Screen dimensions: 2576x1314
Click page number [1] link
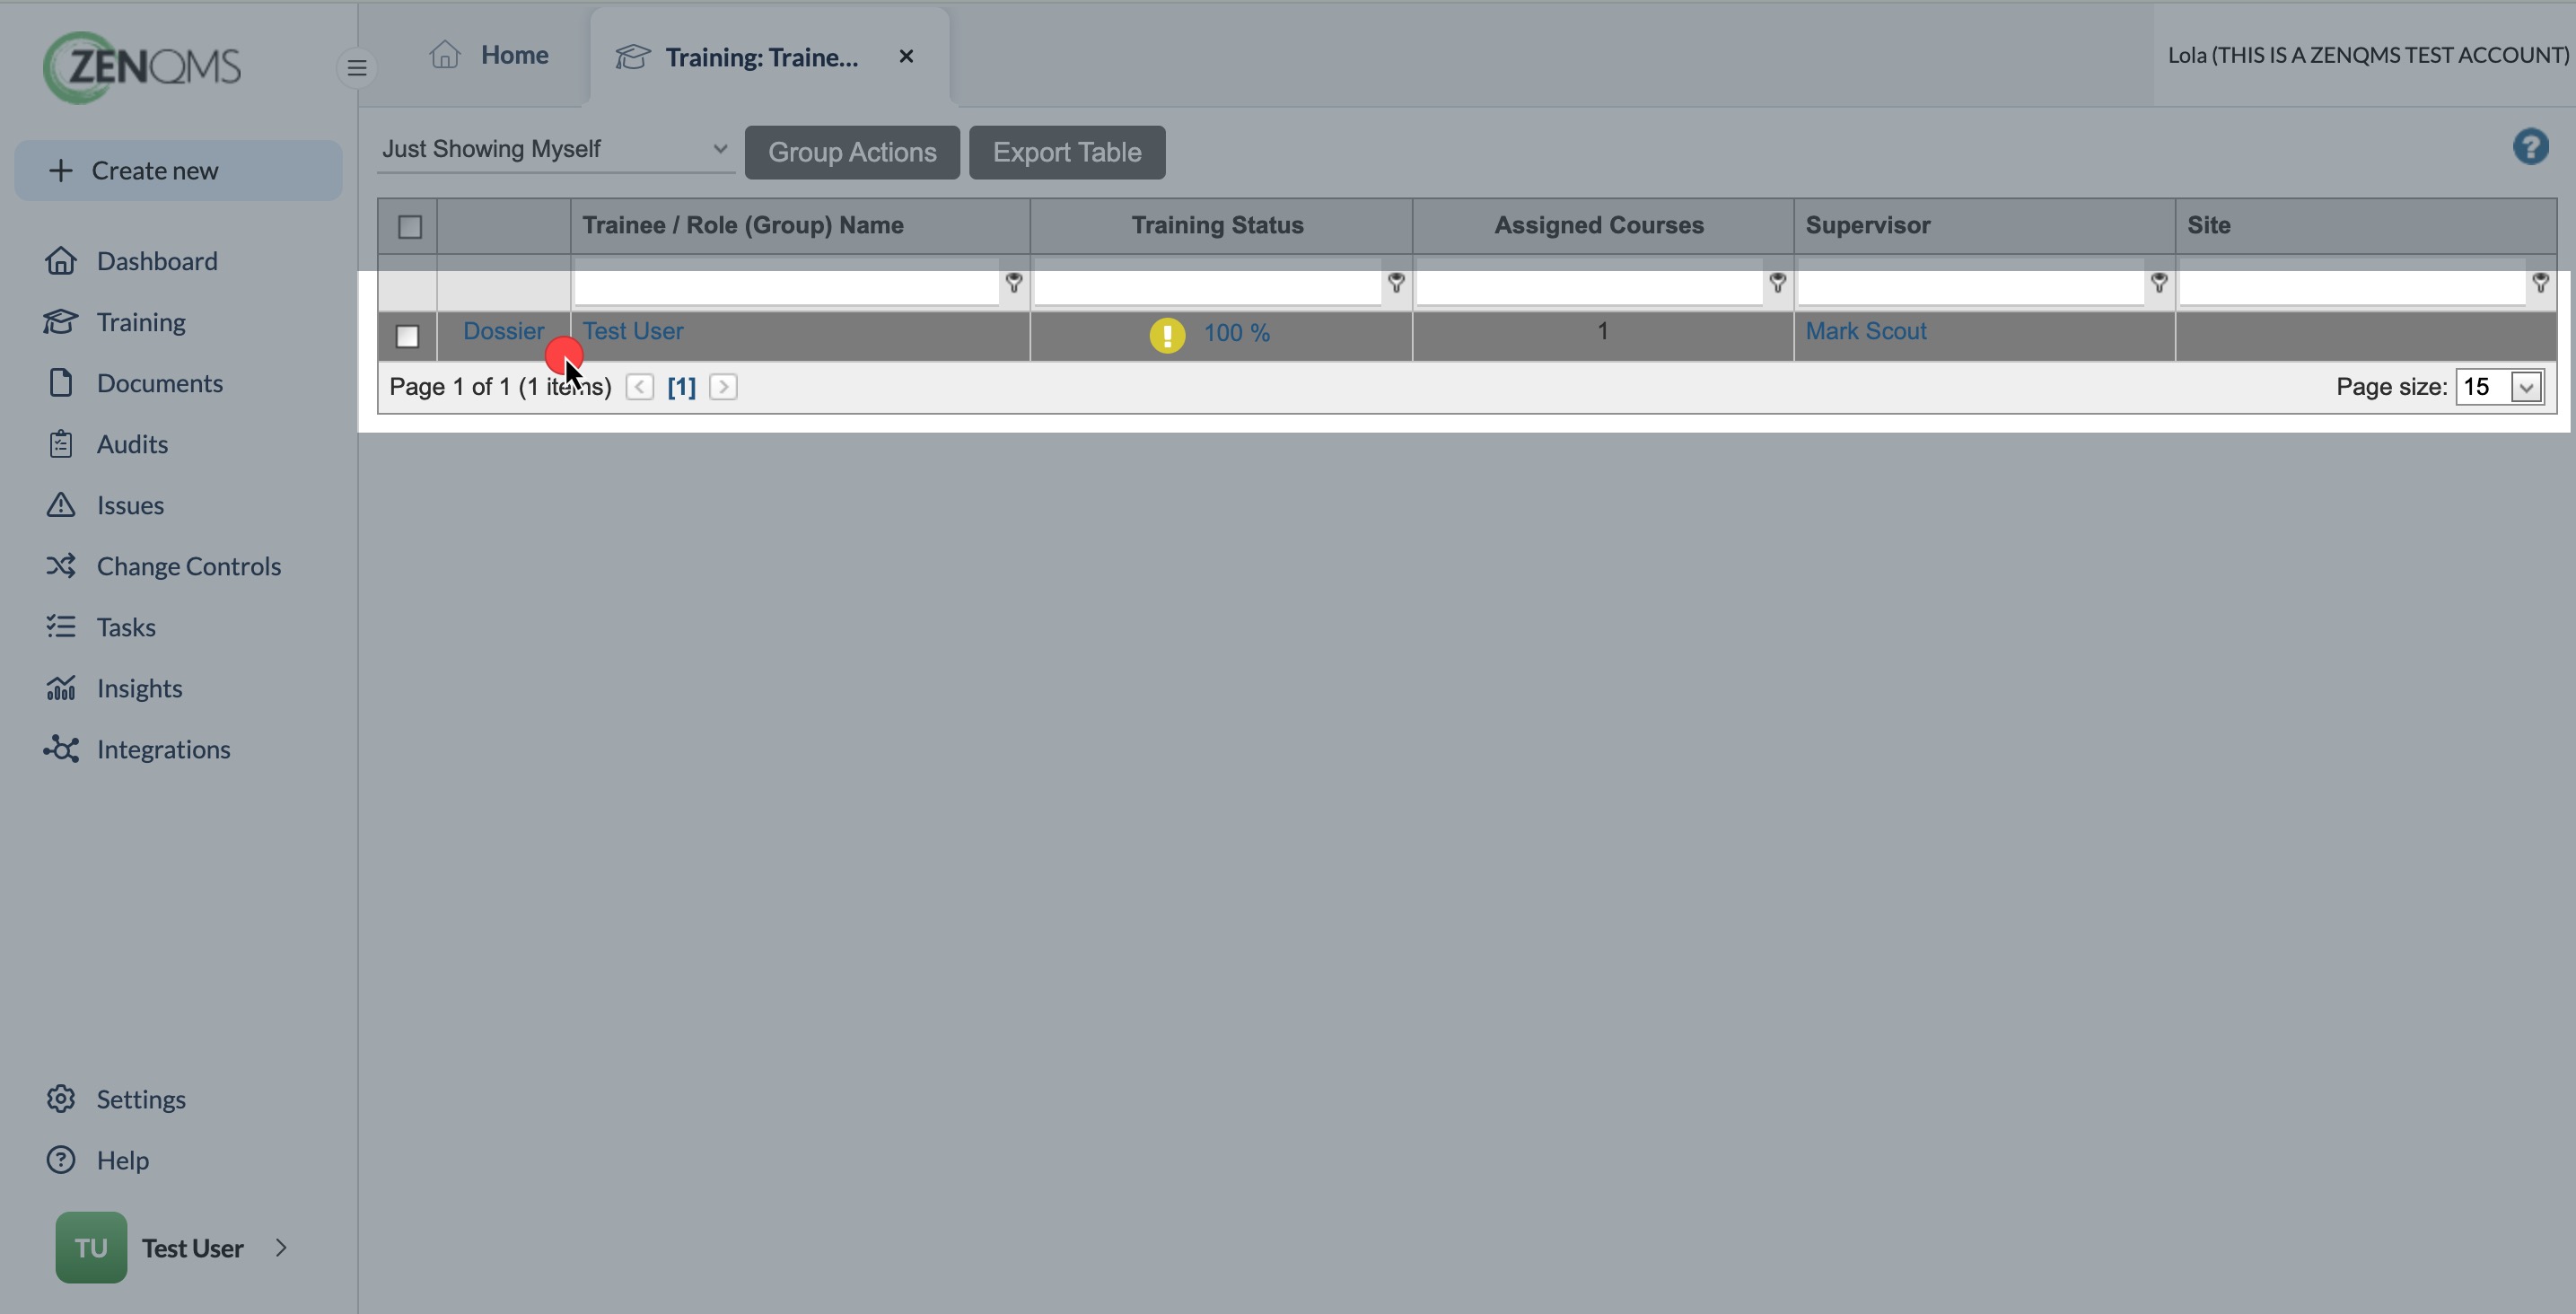pyautogui.click(x=681, y=387)
